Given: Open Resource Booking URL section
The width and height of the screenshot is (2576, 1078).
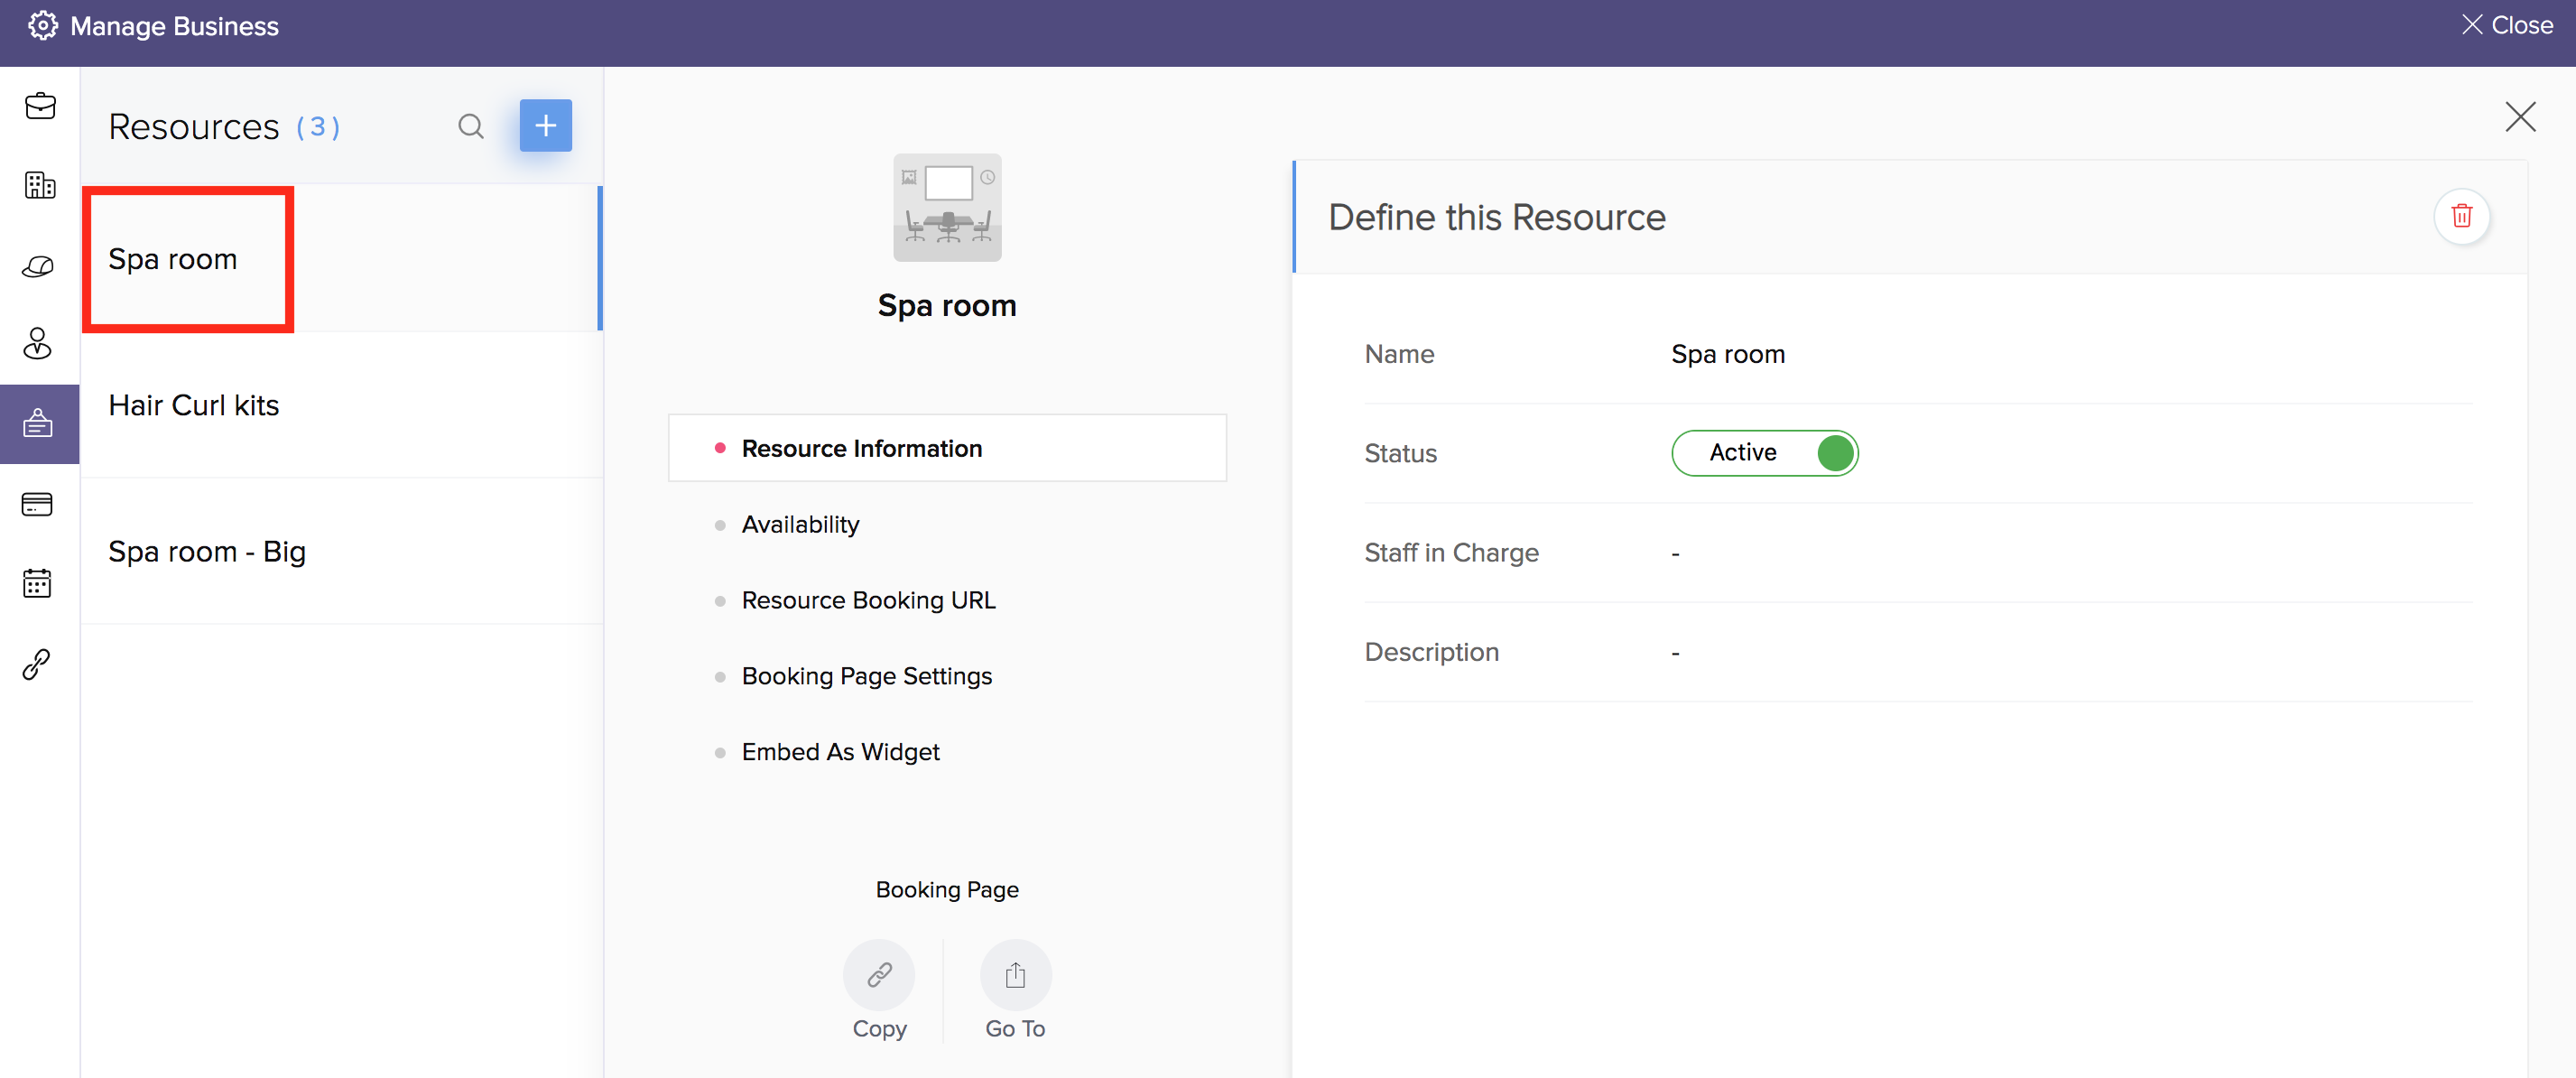Looking at the screenshot, I should pos(868,600).
